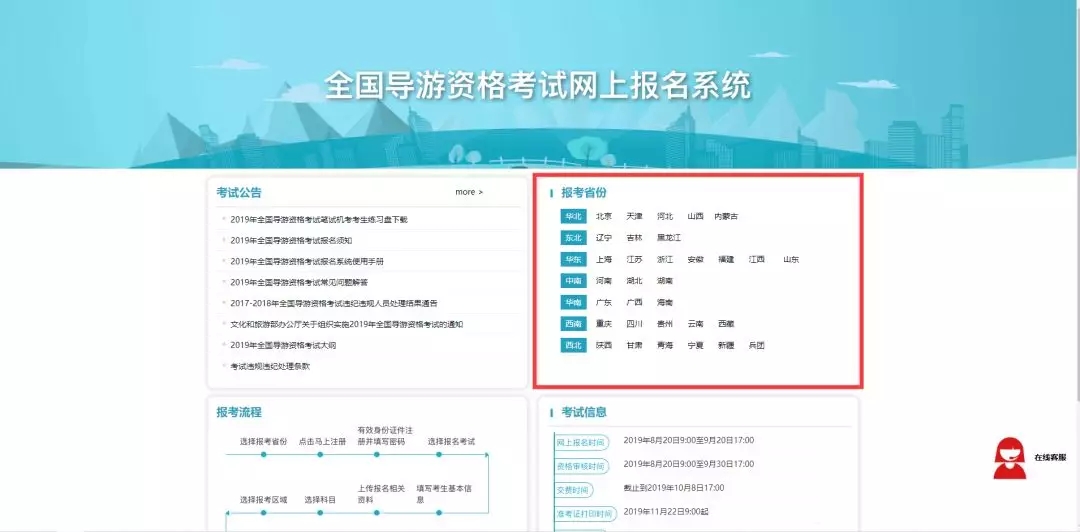
Task: Open the 2017-2018年 违纪违规人员处理结果通告 announcement
Action: (334, 303)
